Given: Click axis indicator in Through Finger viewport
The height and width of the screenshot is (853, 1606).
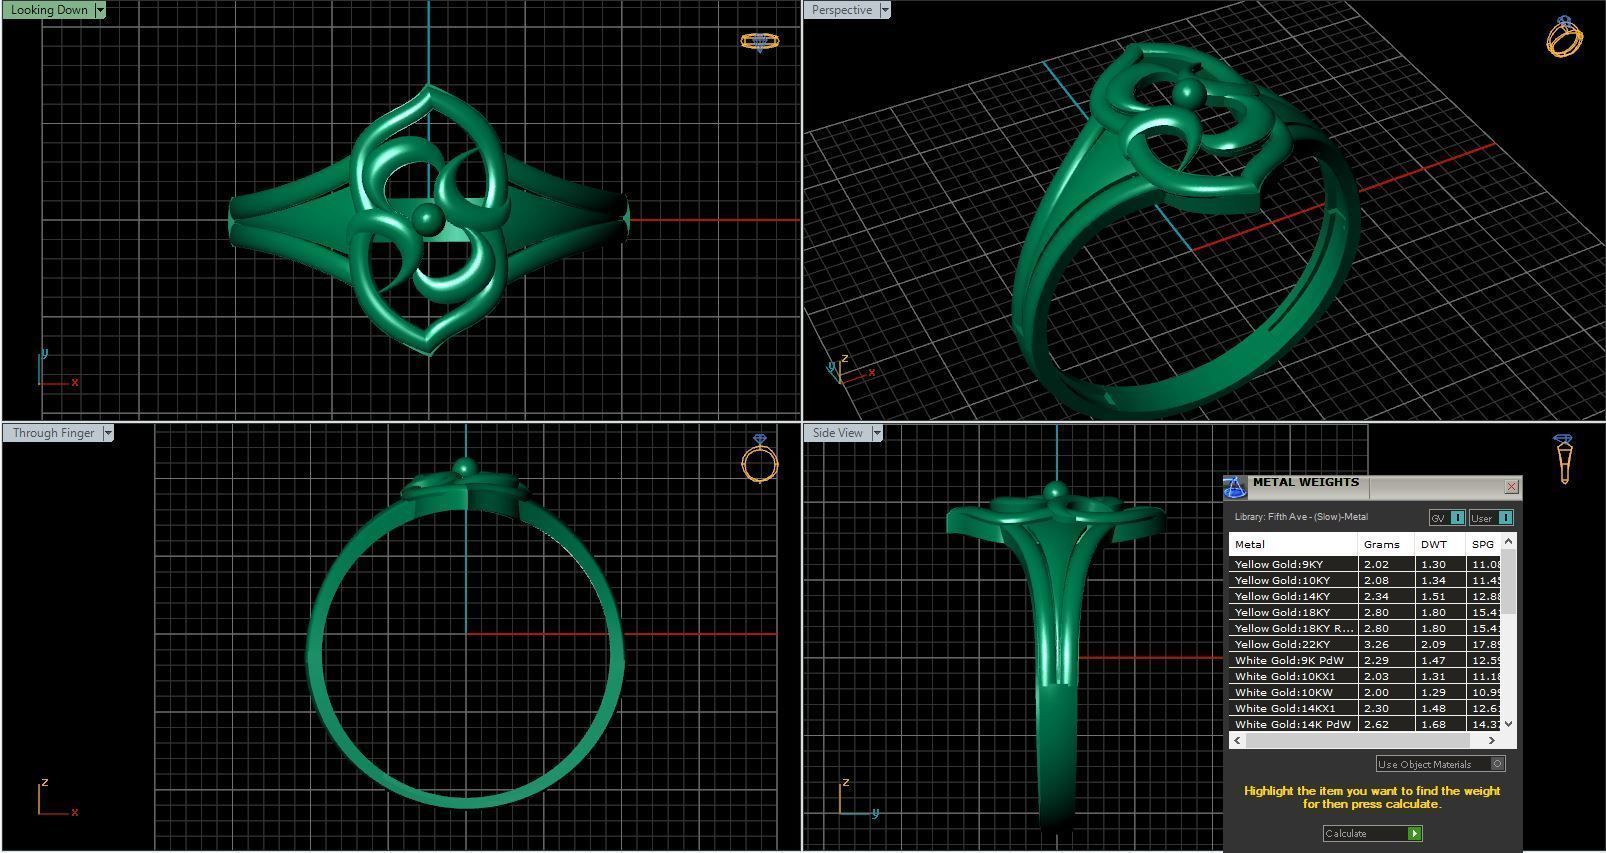Looking at the screenshot, I should 57,798.
